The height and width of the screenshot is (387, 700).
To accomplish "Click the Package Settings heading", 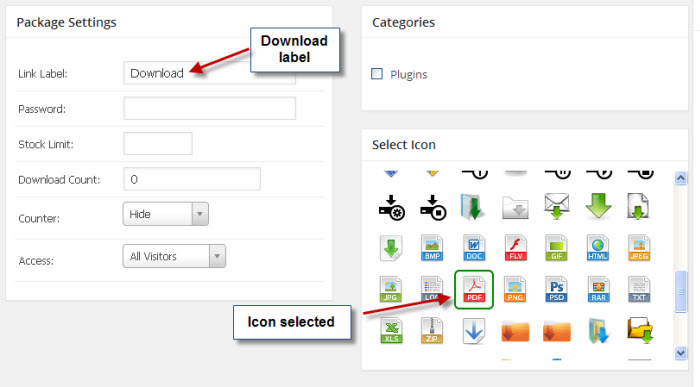I will tap(67, 22).
